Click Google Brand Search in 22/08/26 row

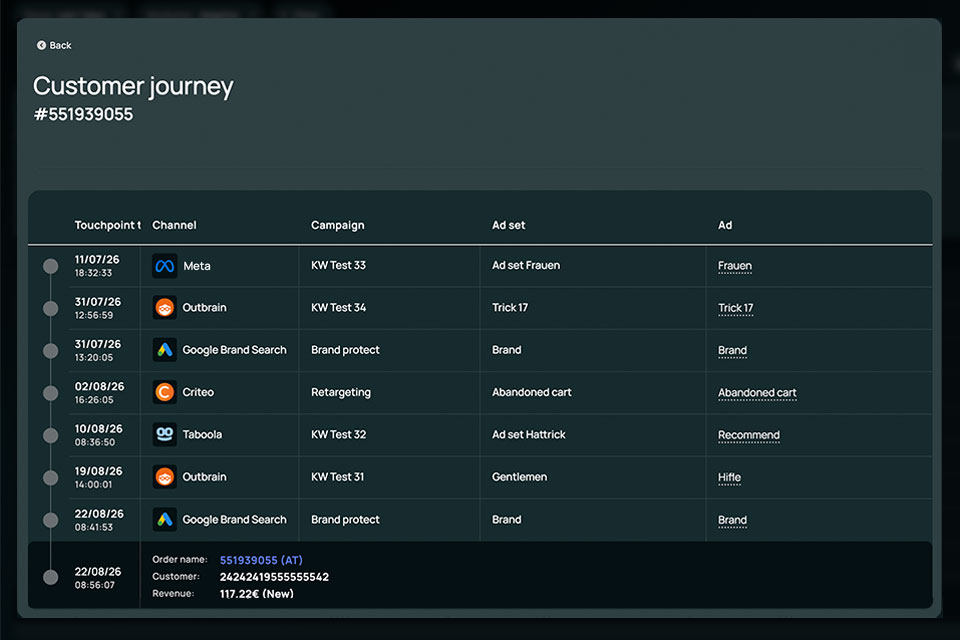pyautogui.click(x=234, y=519)
